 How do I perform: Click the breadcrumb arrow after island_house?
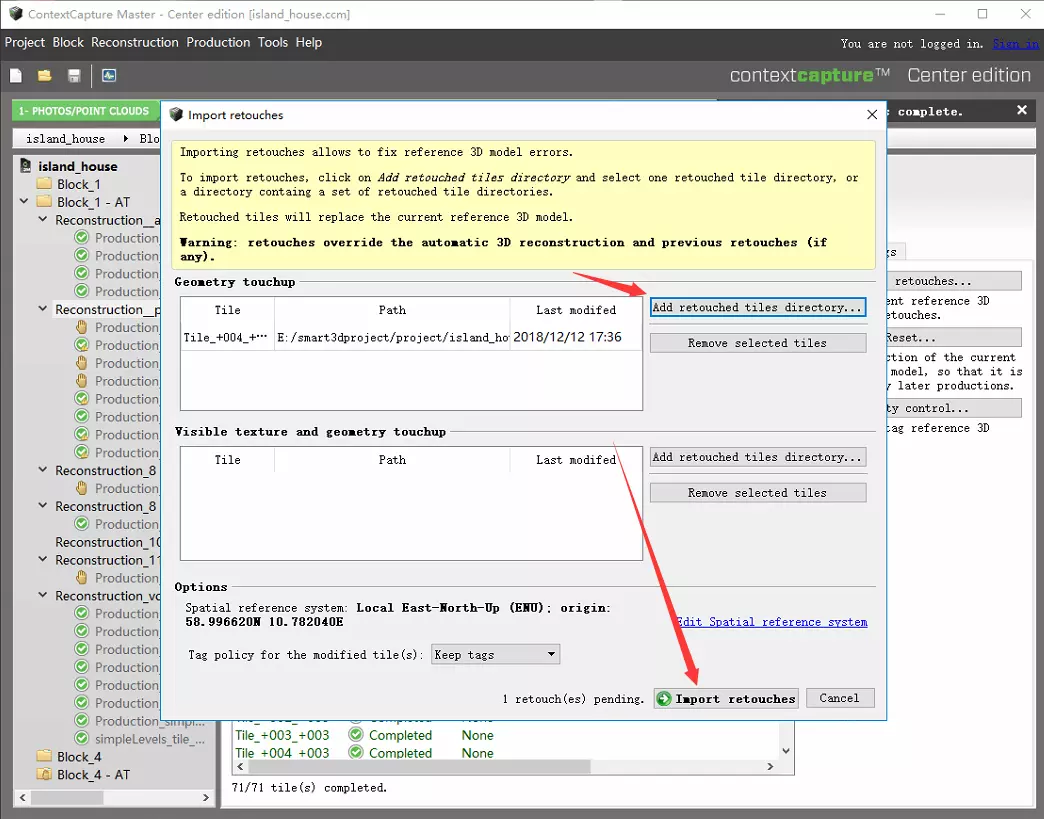point(125,138)
